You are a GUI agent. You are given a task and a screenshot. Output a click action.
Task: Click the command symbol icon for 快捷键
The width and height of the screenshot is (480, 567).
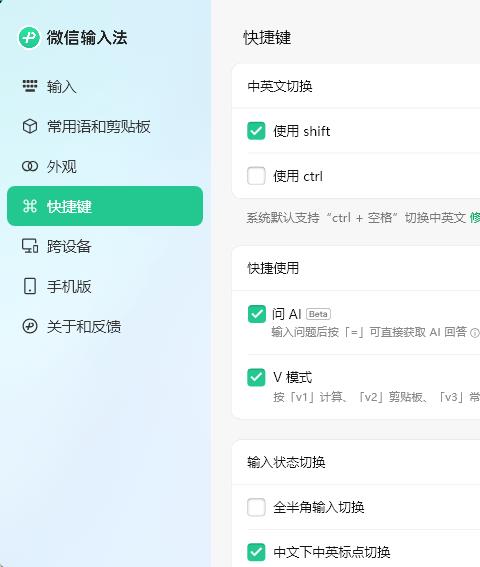pos(30,206)
